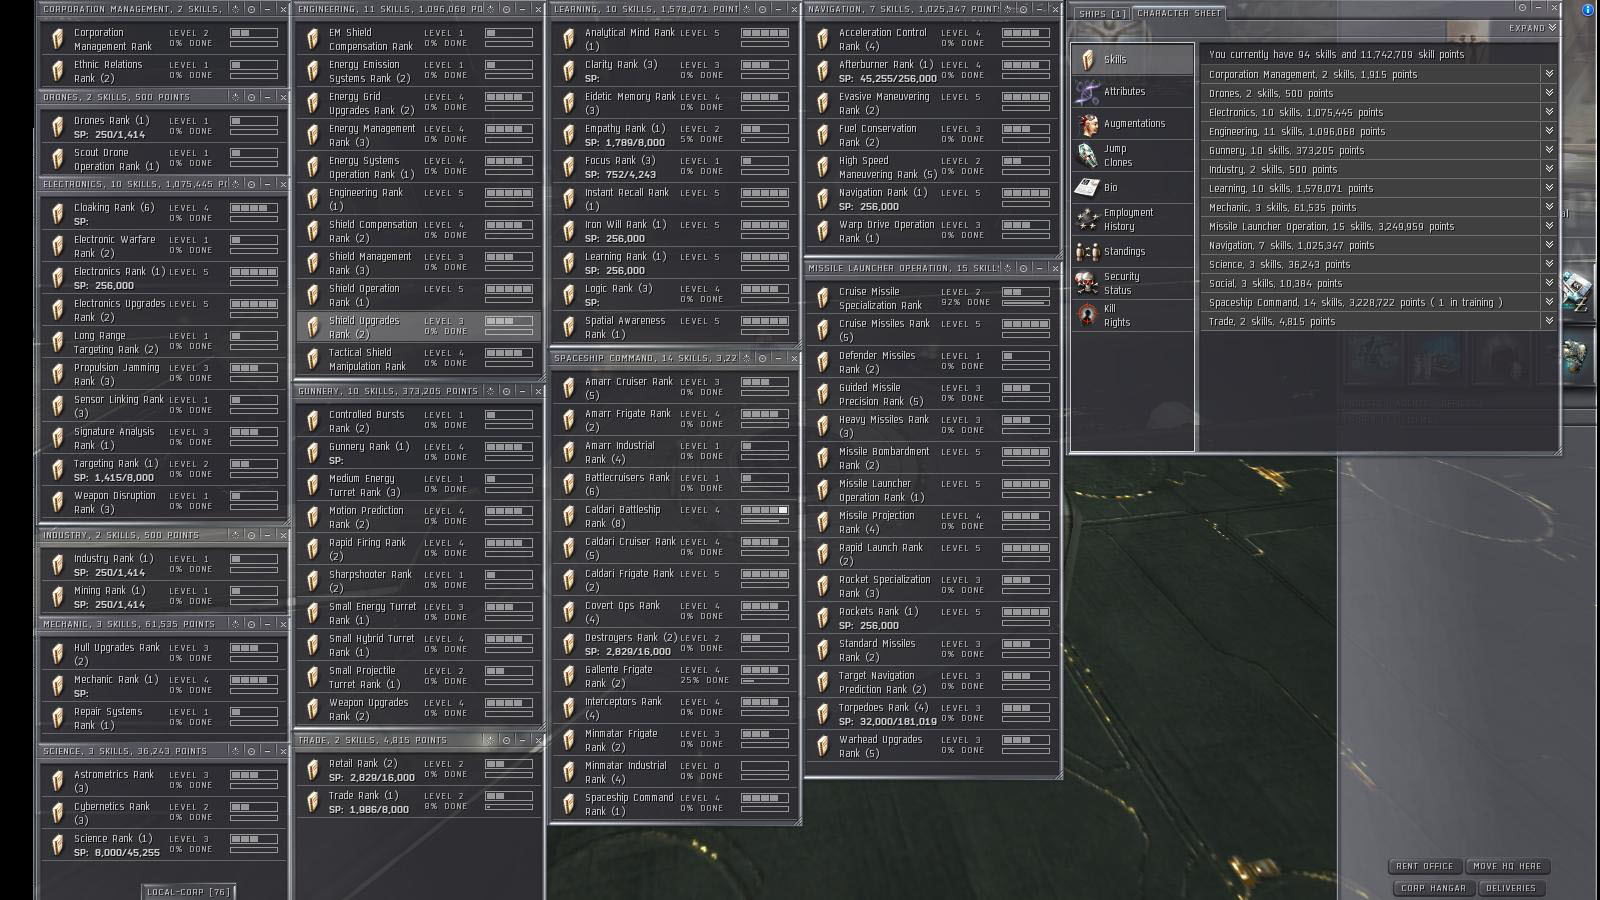Expand the Spaceship Command skill group chevron
The height and width of the screenshot is (900, 1600).
point(1549,302)
